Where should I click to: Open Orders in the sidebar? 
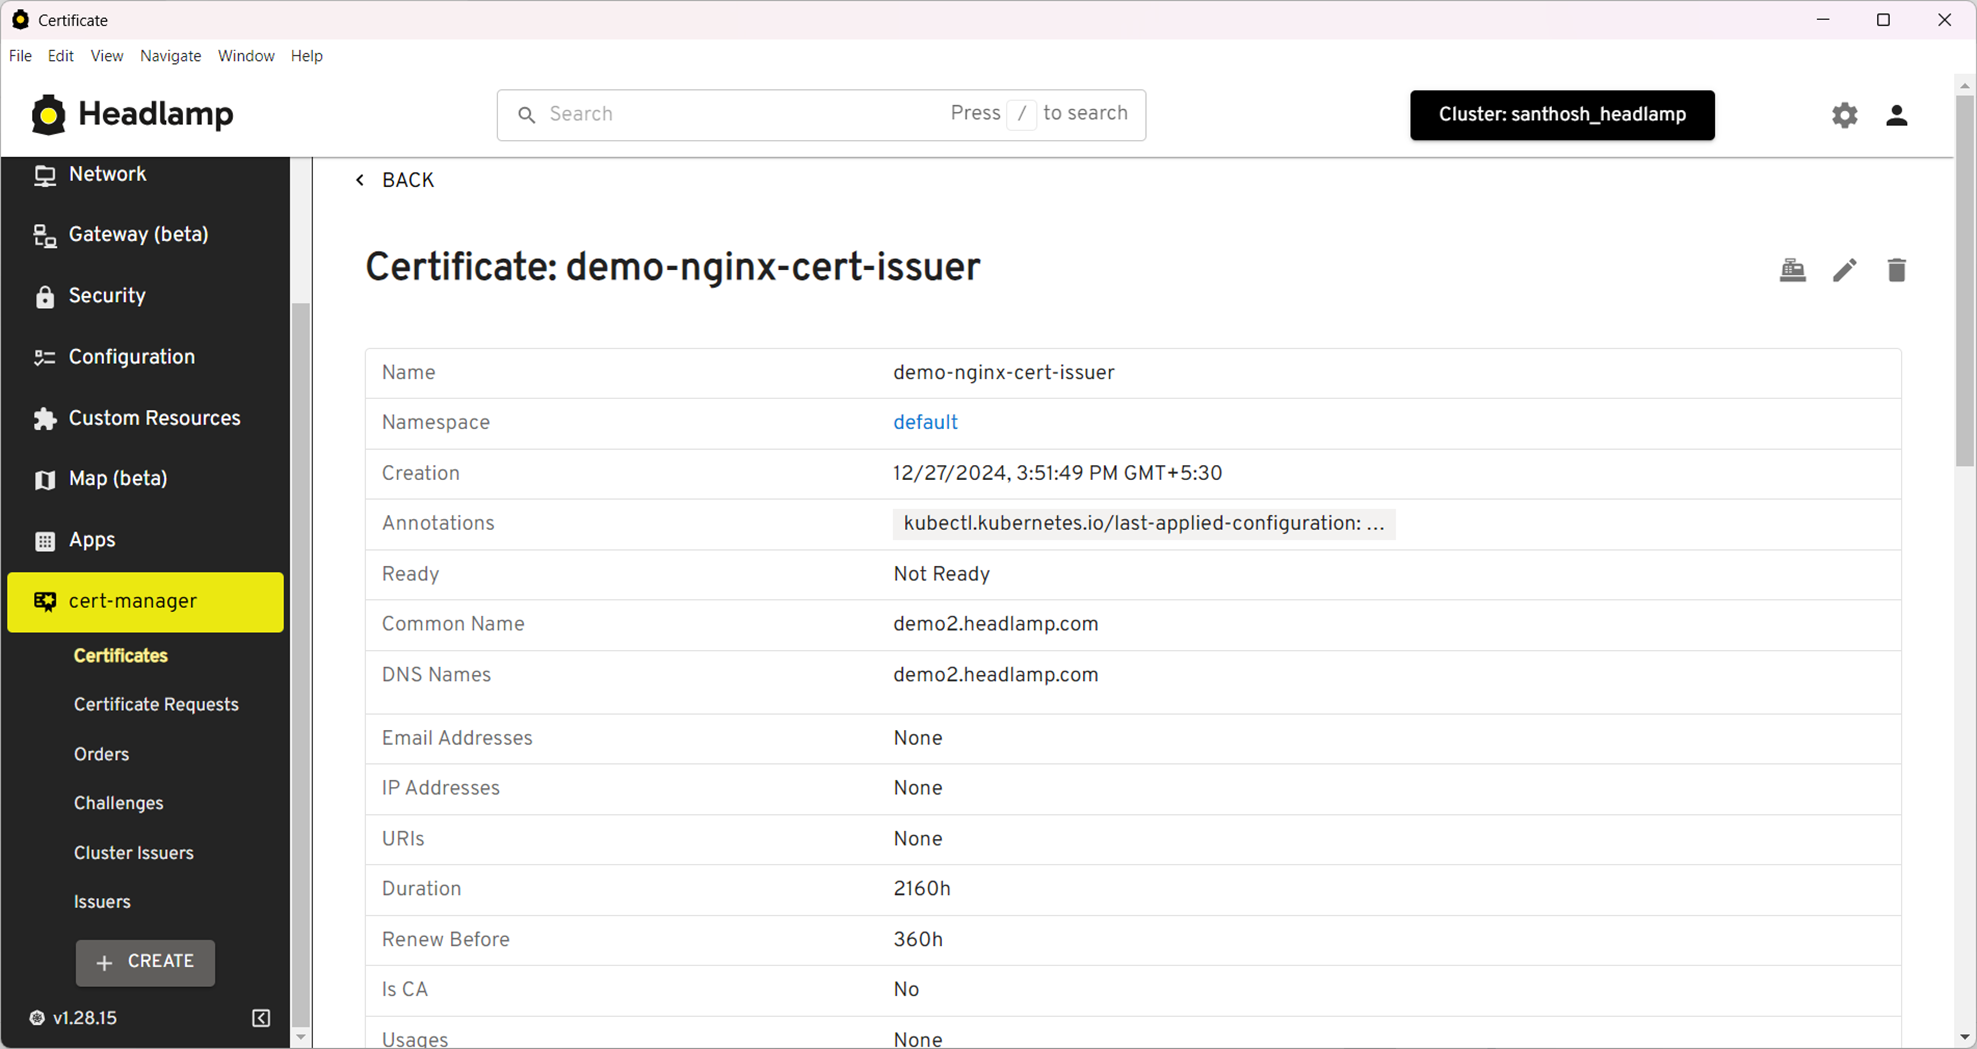pos(101,755)
